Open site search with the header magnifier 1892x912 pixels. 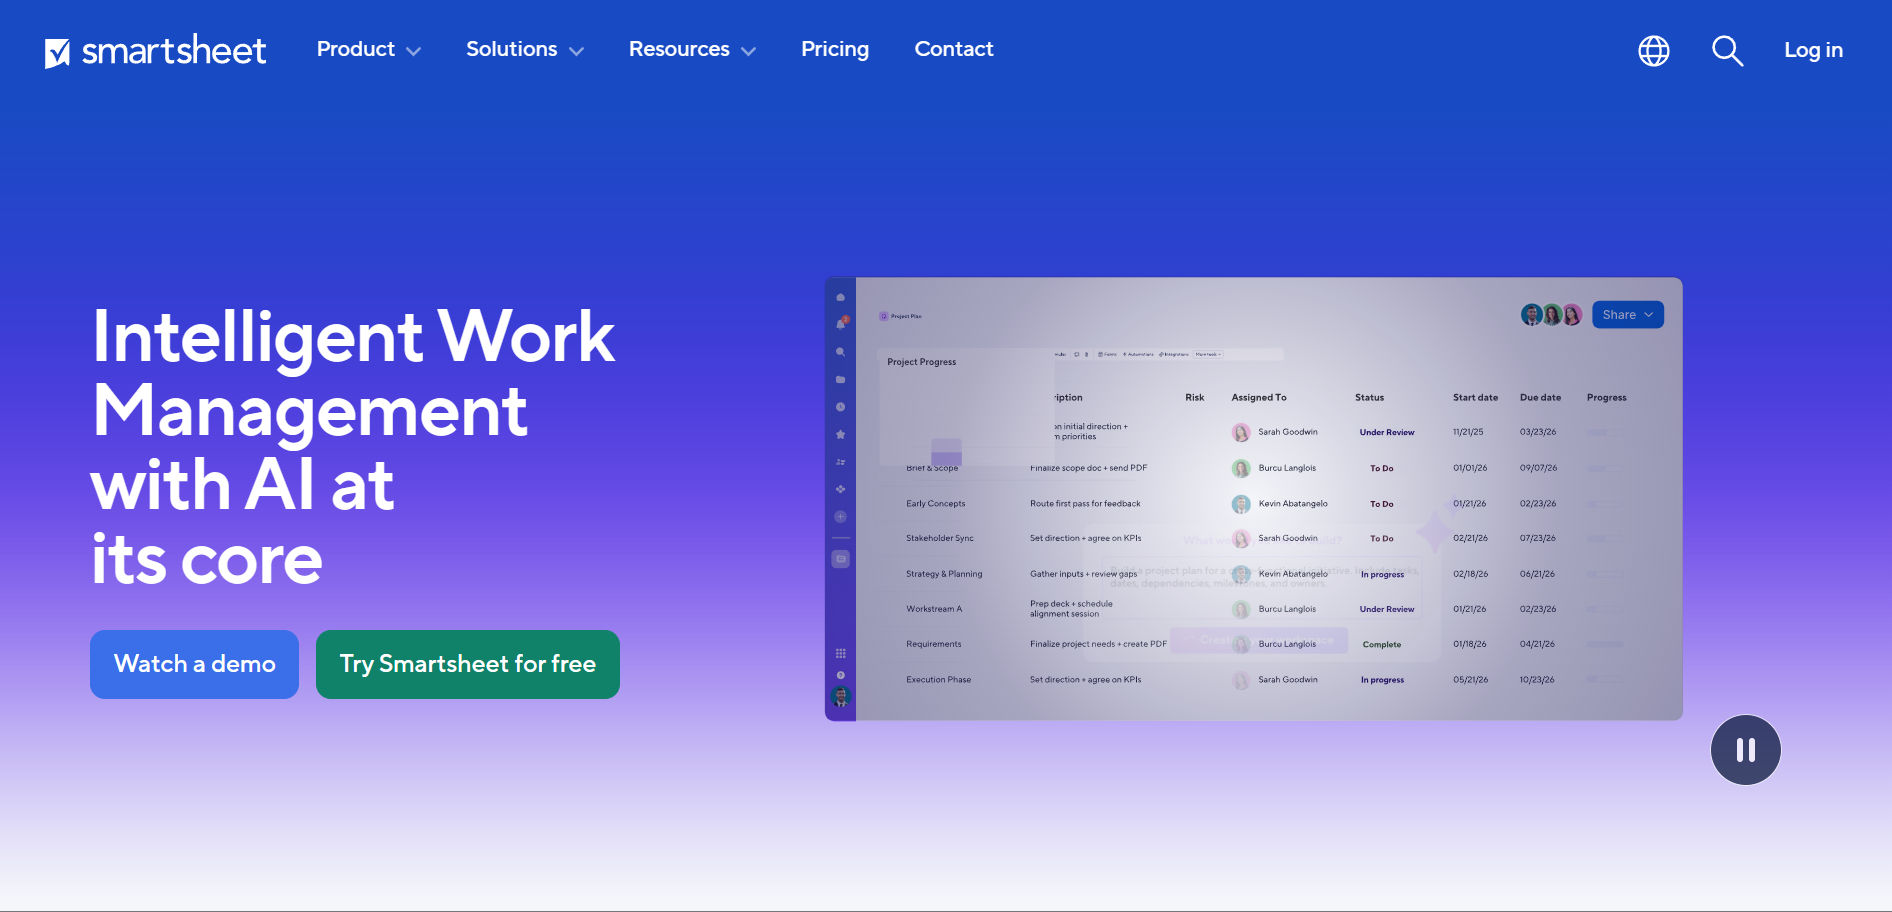point(1727,50)
